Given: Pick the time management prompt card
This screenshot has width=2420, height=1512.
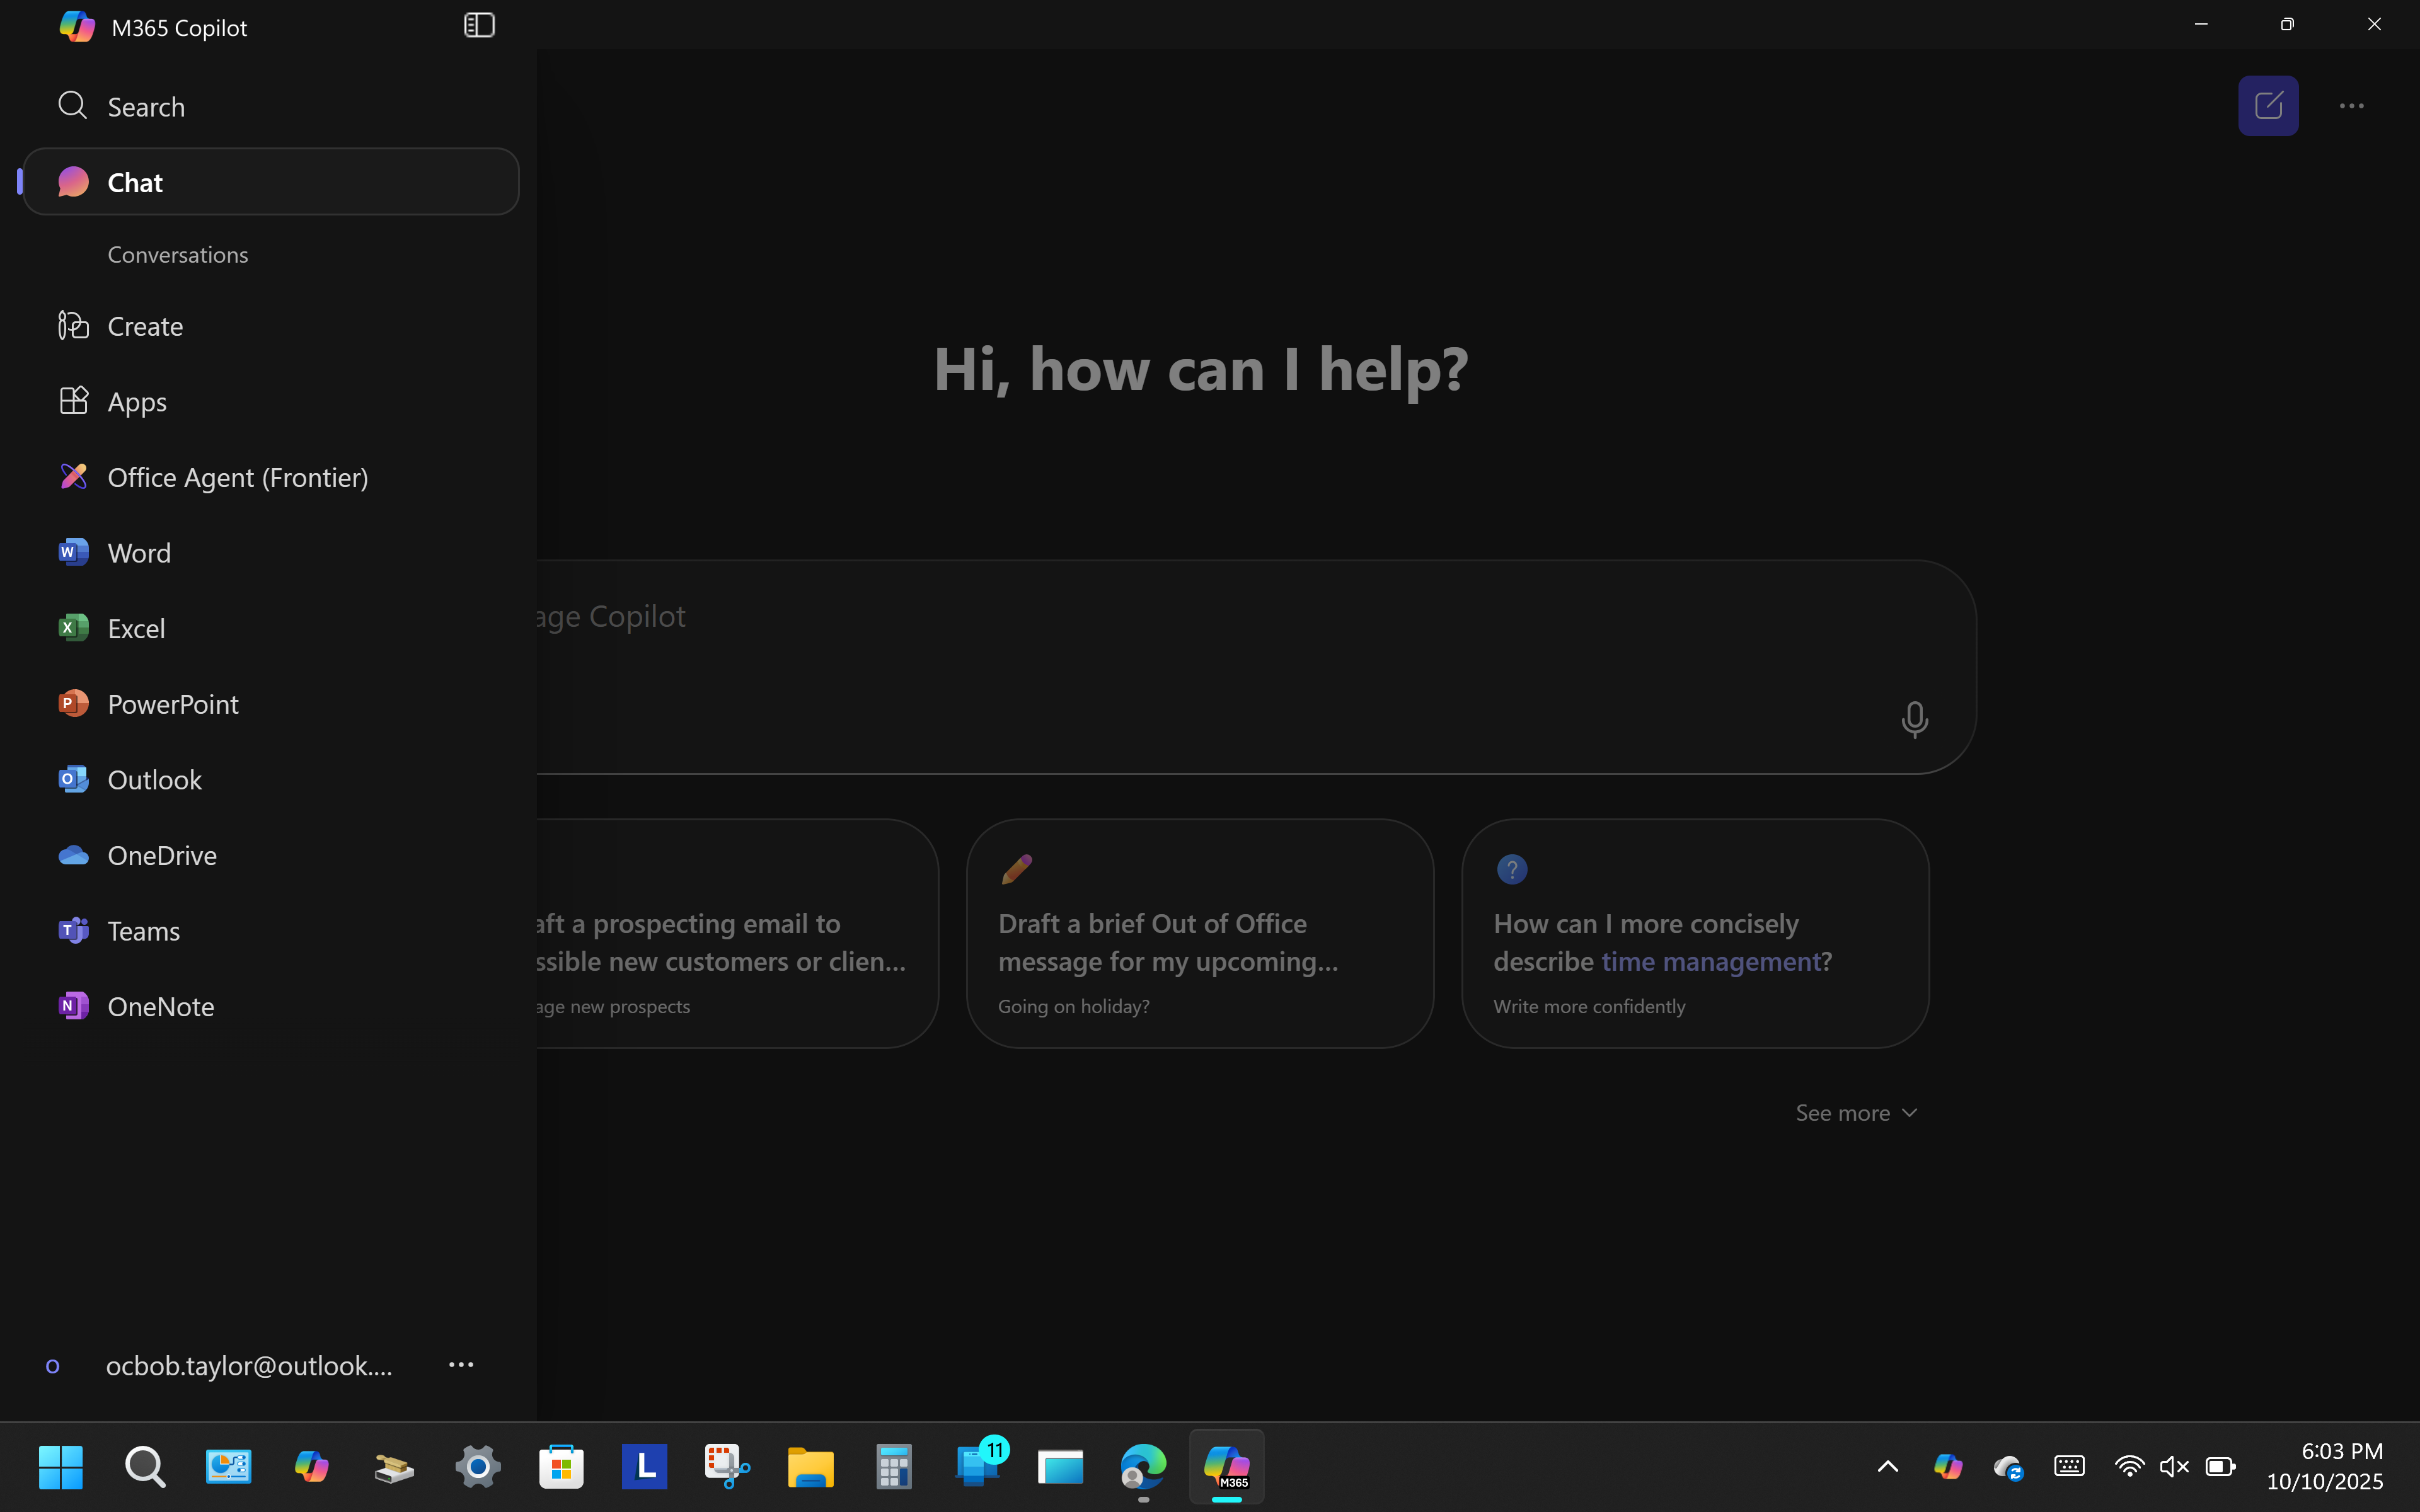Looking at the screenshot, I should [x=1695, y=933].
